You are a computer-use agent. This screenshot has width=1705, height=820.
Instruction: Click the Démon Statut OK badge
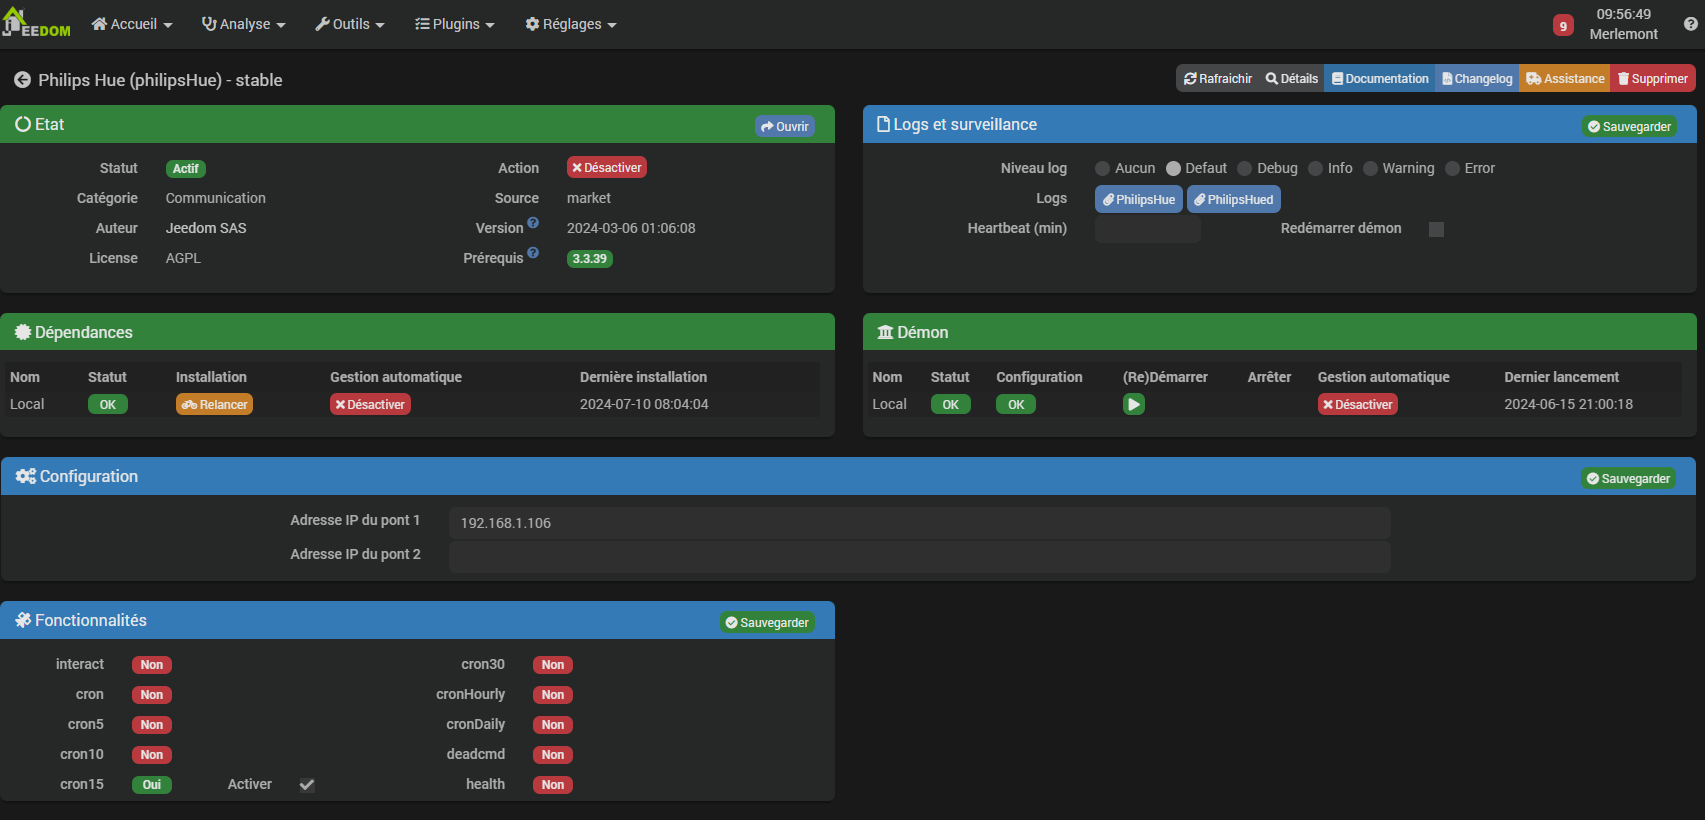pos(951,405)
